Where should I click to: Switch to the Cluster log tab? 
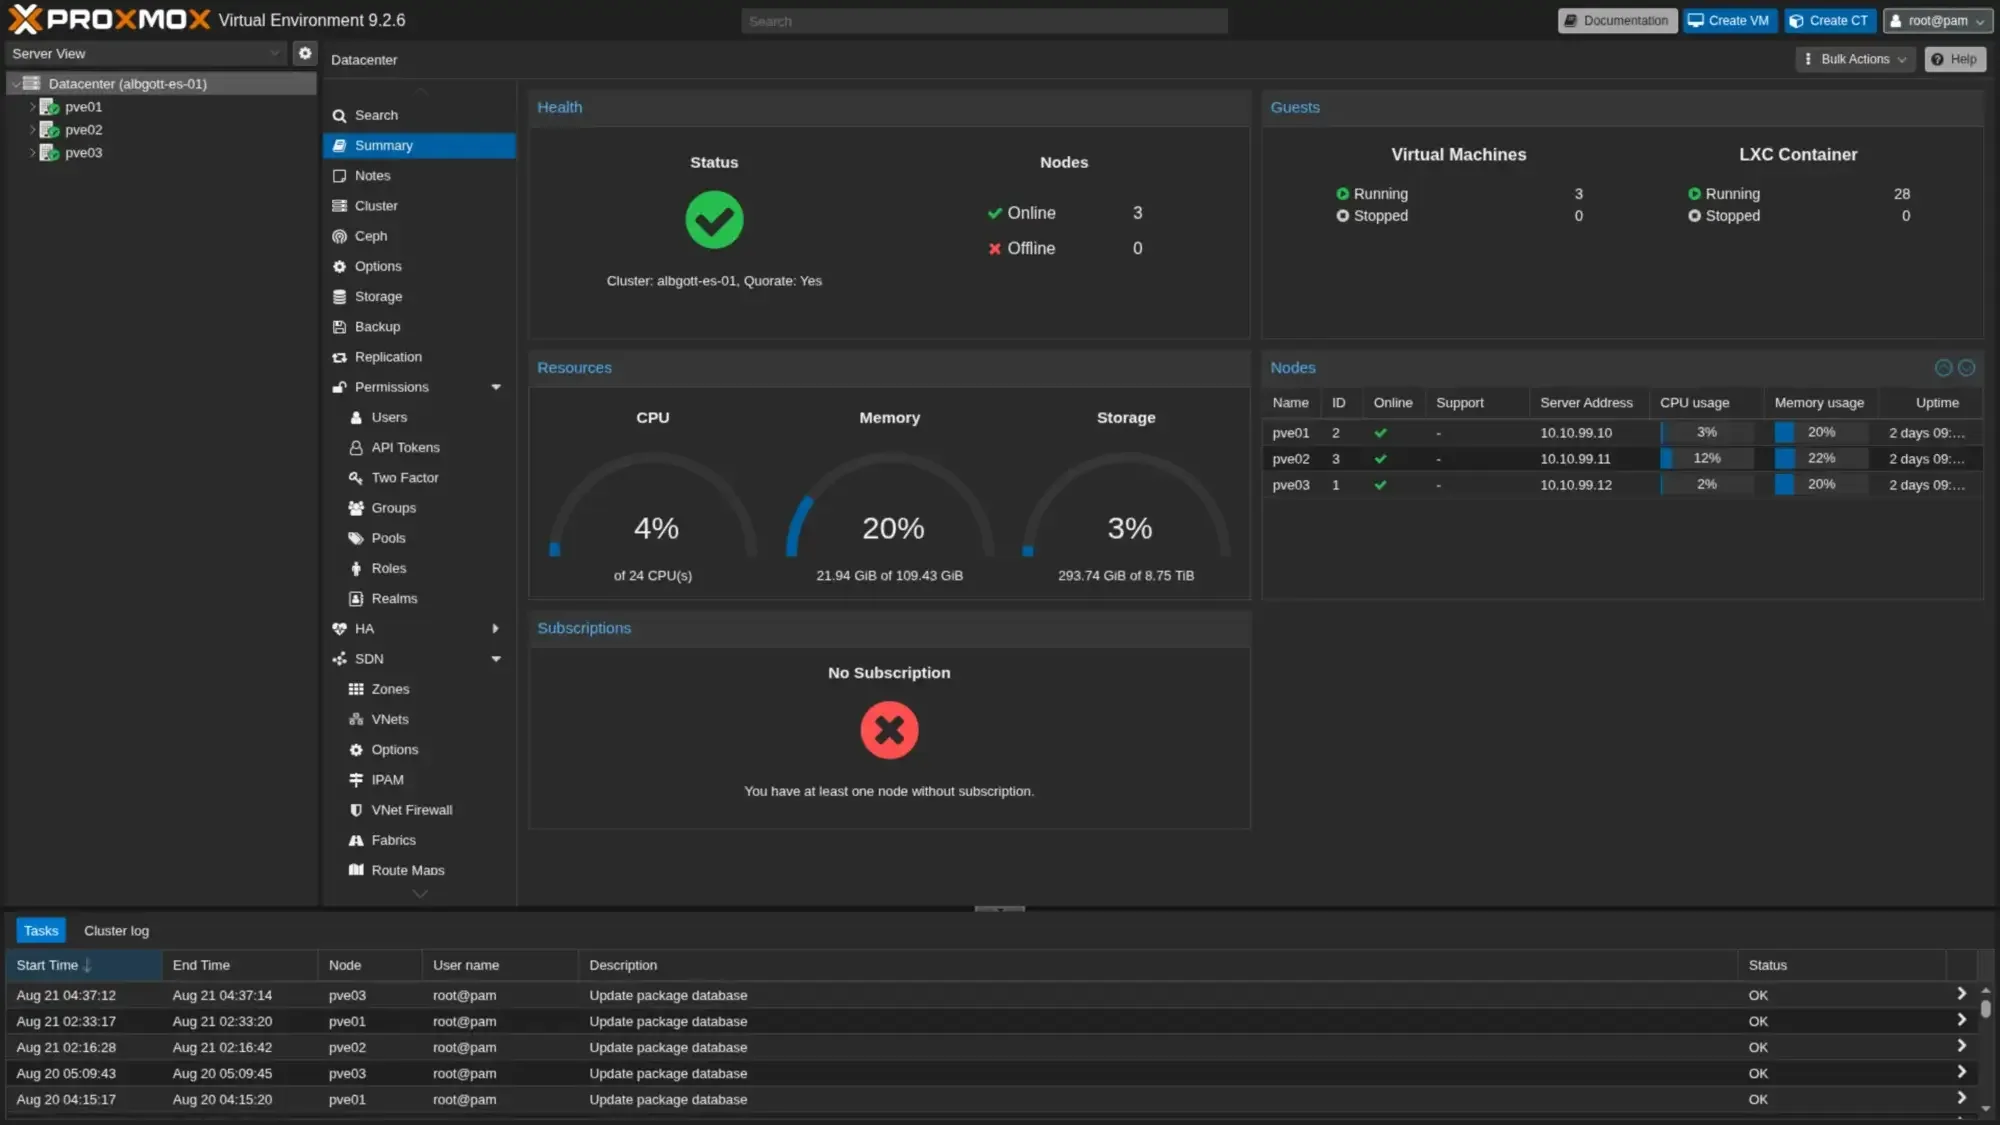[116, 931]
